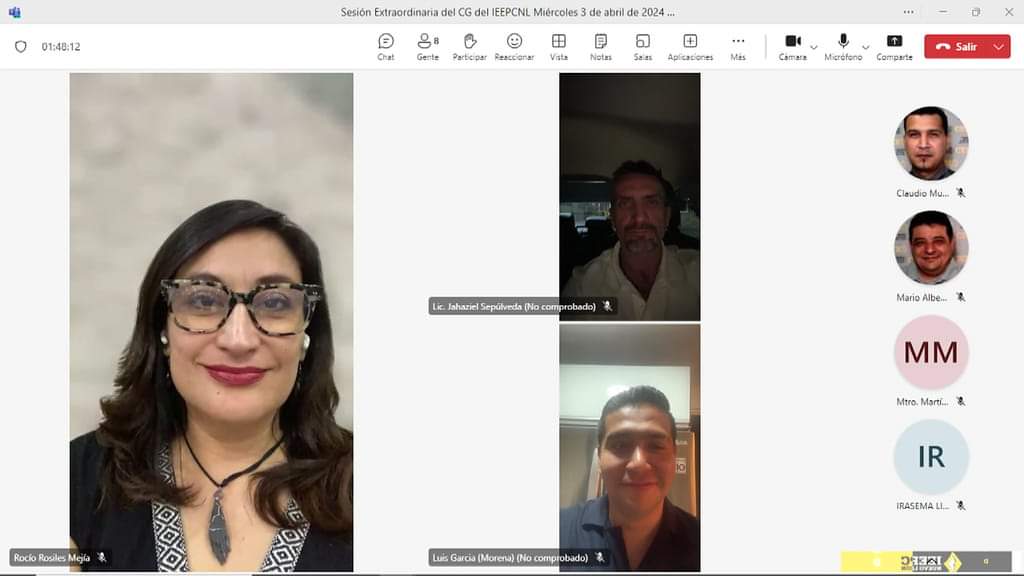Open the Chat panel
1024x576 pixels.
point(385,47)
